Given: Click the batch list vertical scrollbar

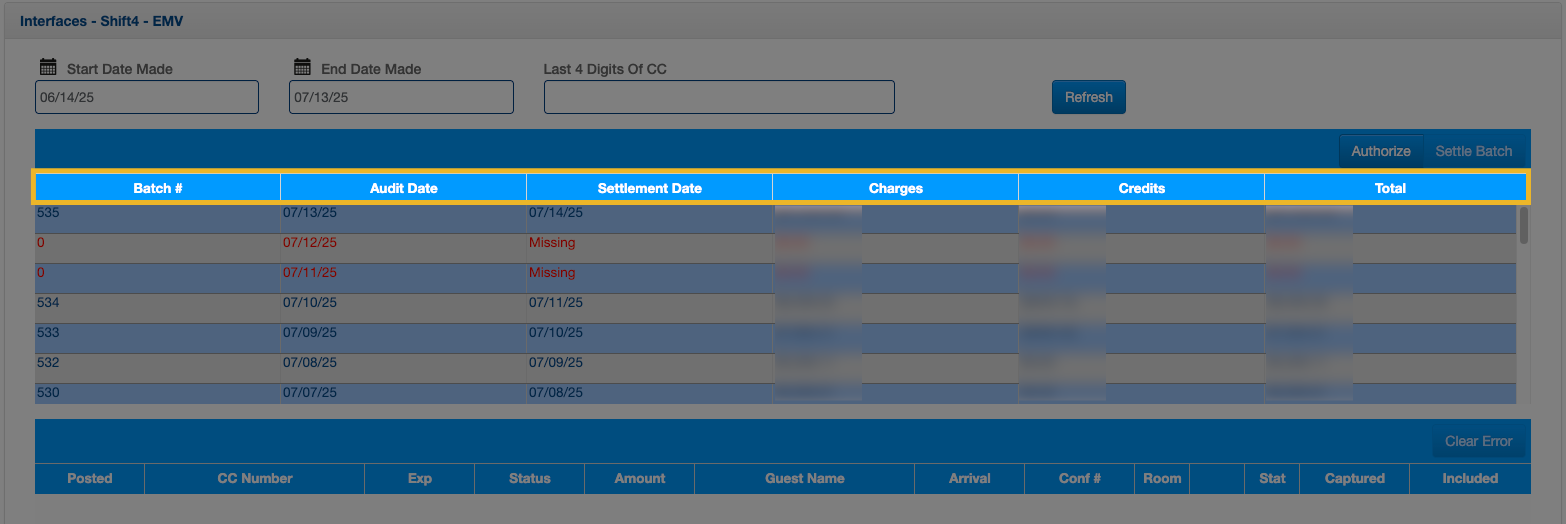Looking at the screenshot, I should click(1523, 226).
